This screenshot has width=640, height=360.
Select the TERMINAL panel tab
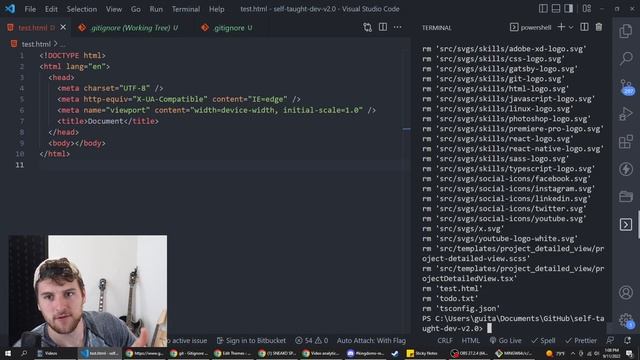click(436, 28)
